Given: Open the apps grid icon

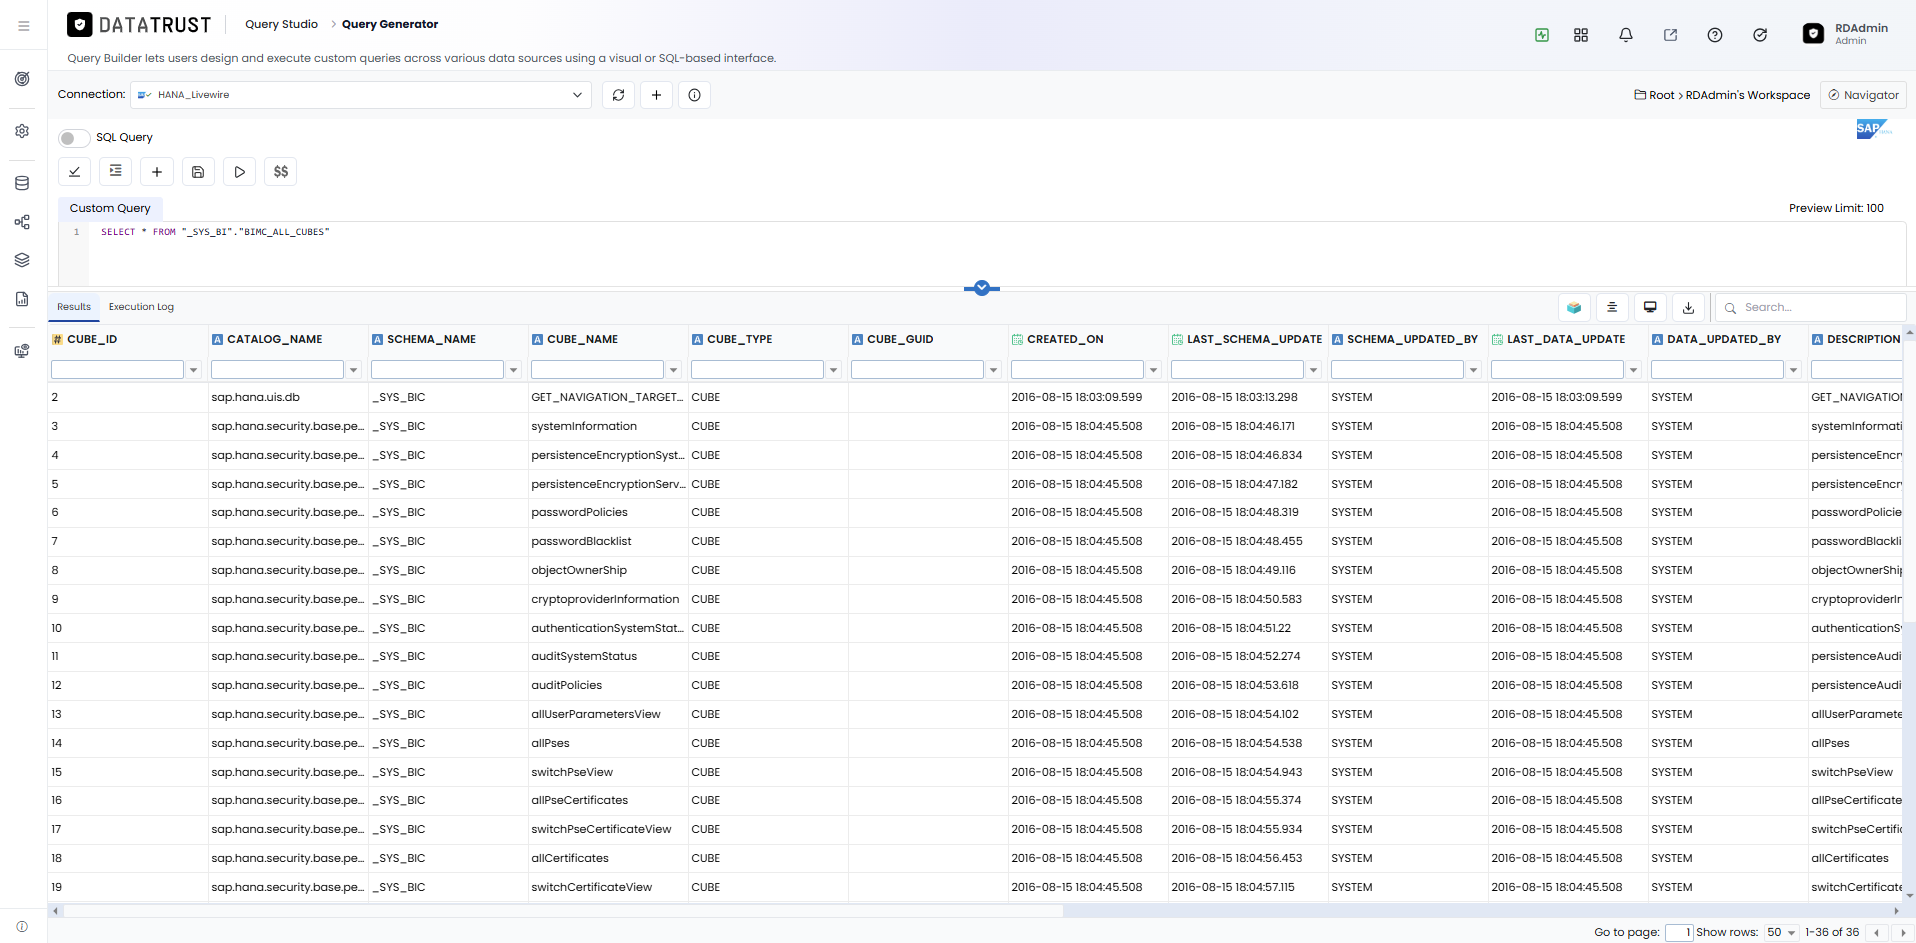Looking at the screenshot, I should tap(1581, 35).
